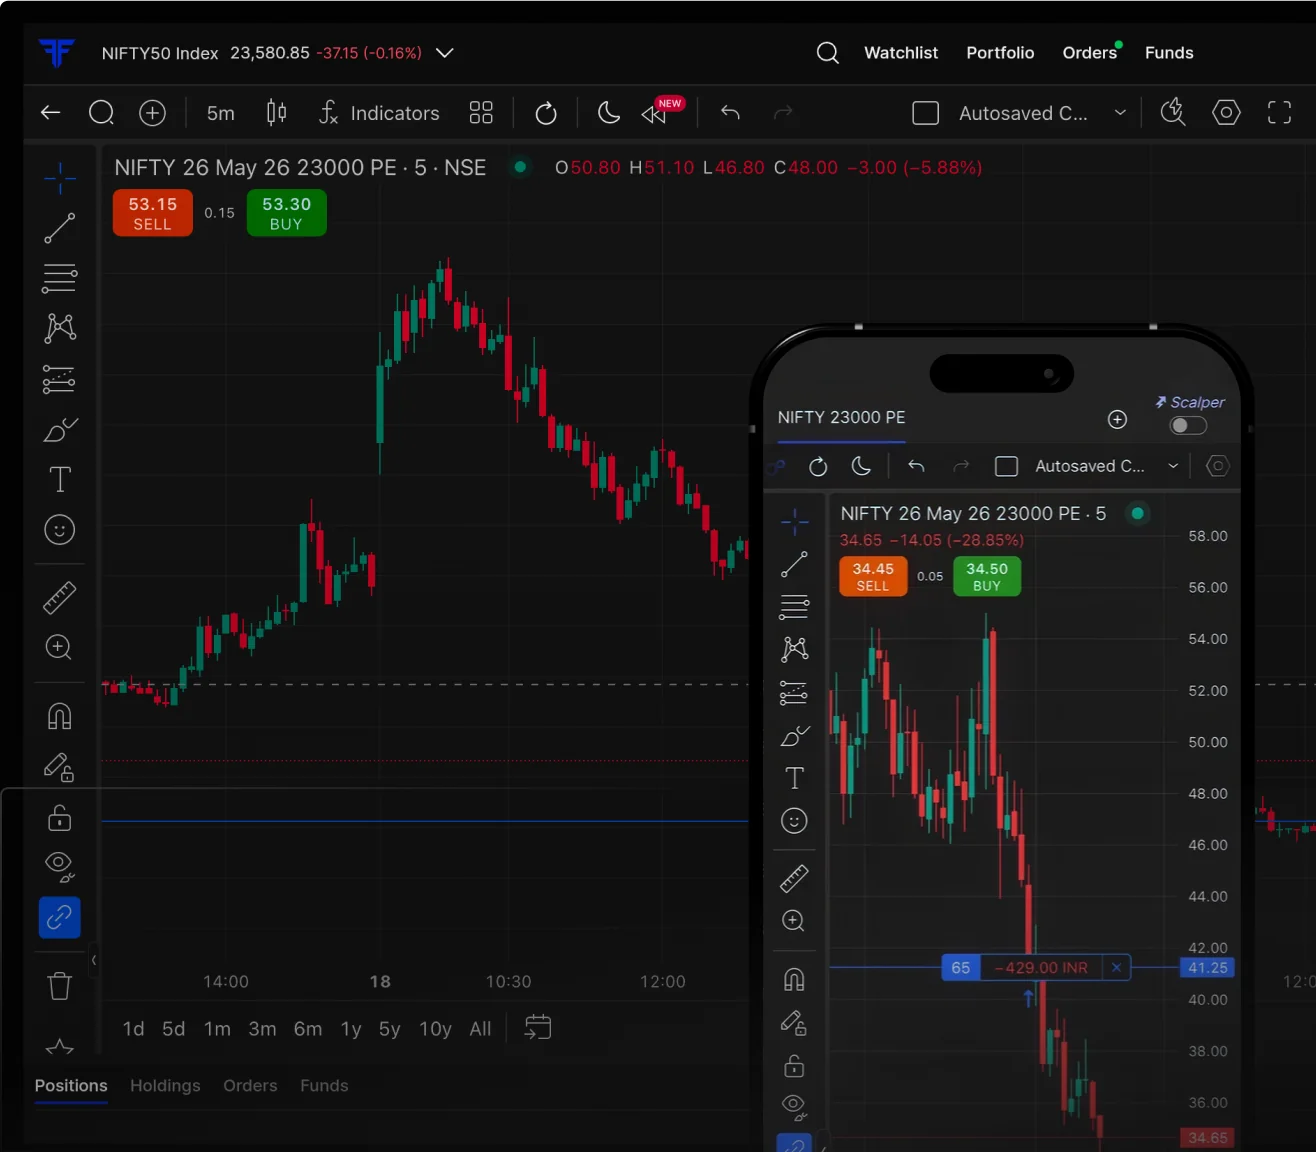This screenshot has height=1152, width=1316.
Task: Select the trend line drawing tool
Action: [59, 228]
